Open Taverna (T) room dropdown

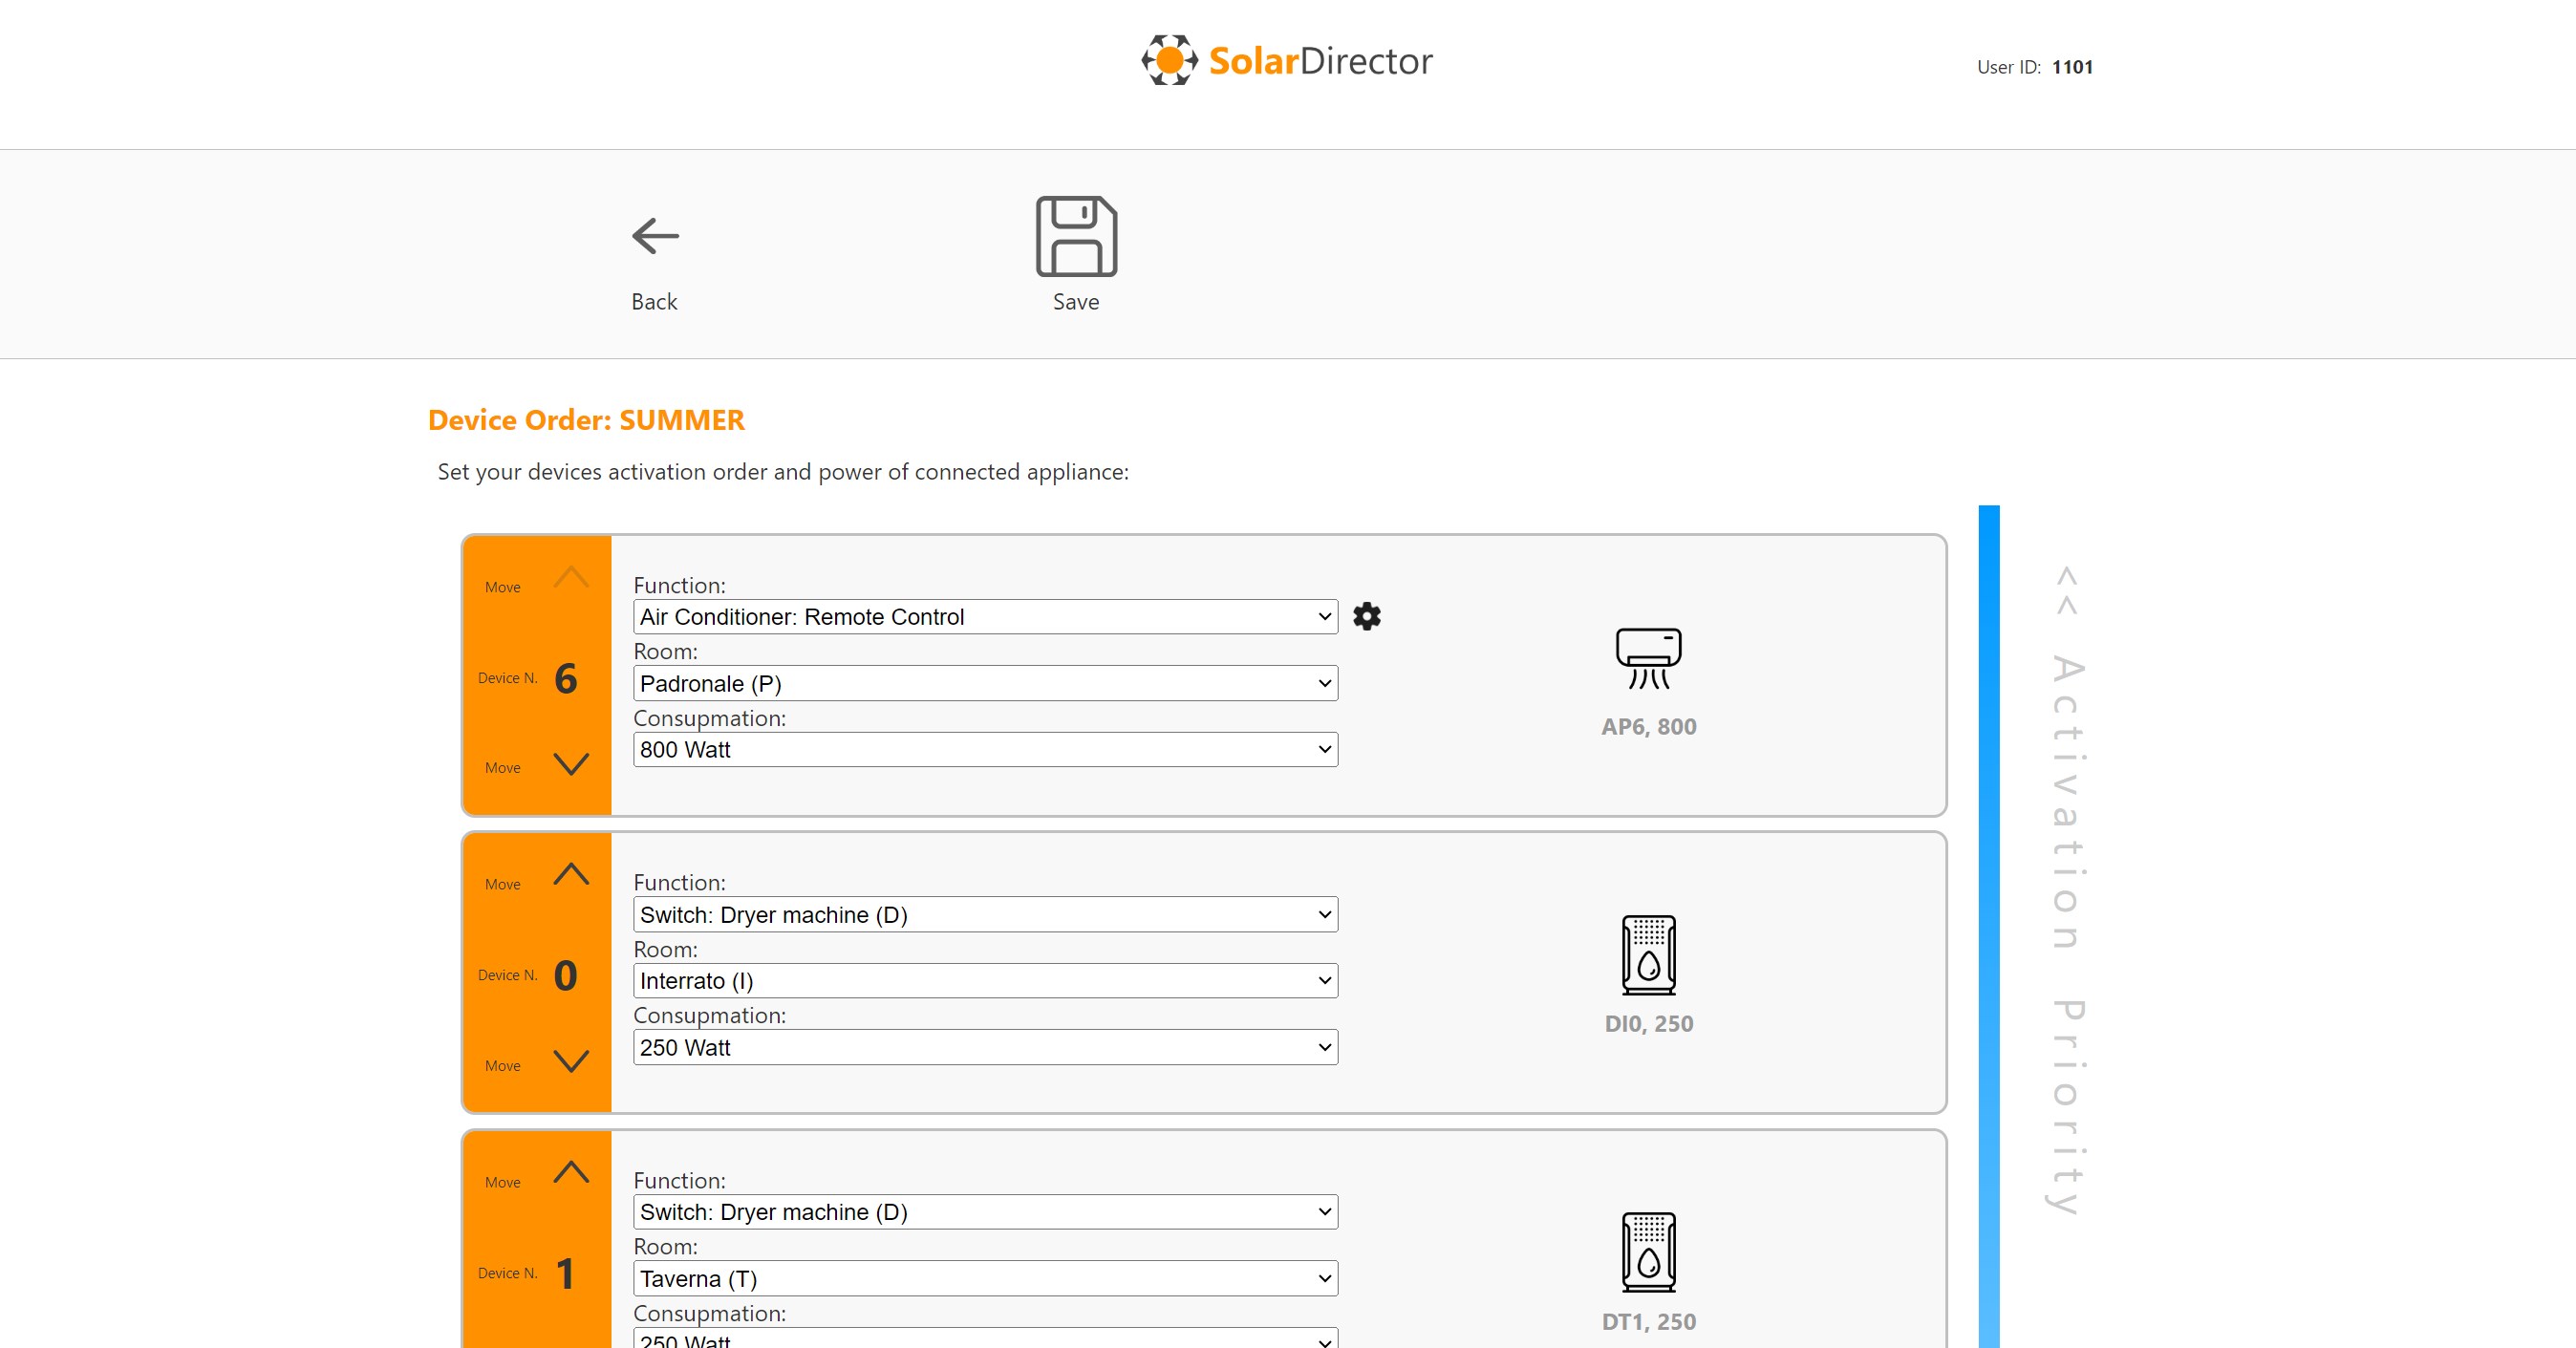(x=985, y=1279)
